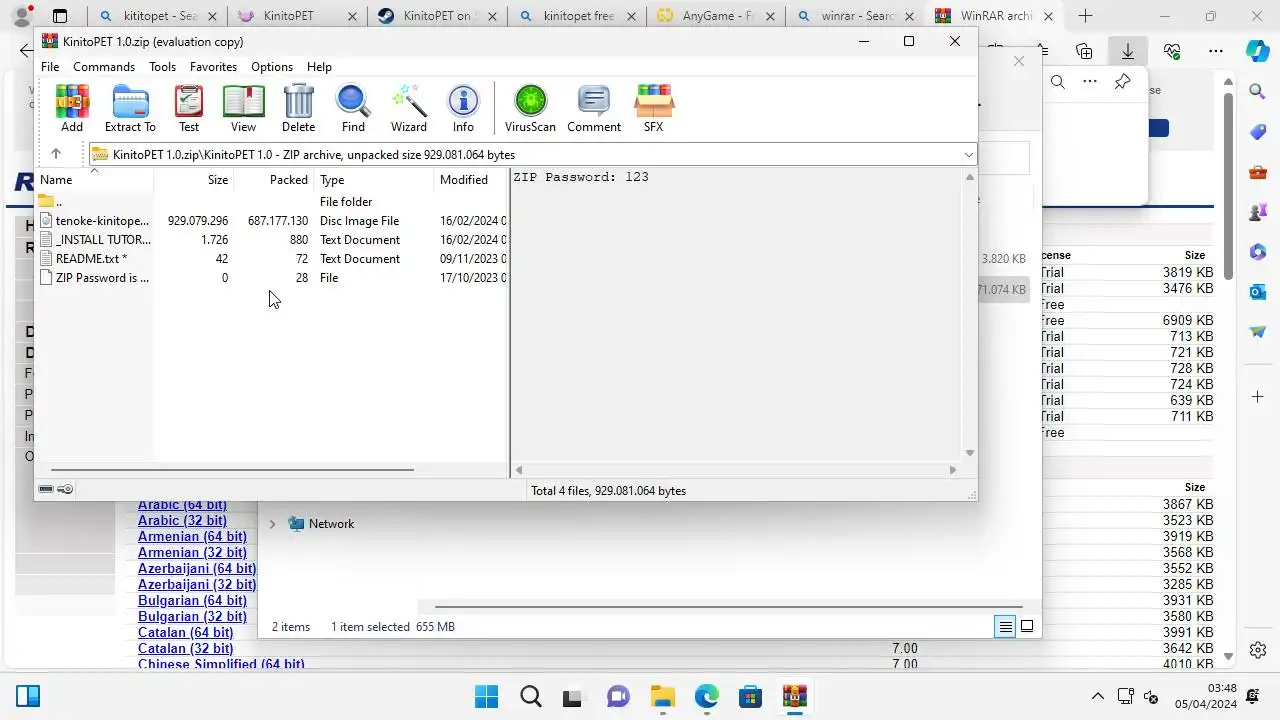
Task: Click the Delete trash icon
Action: (298, 108)
